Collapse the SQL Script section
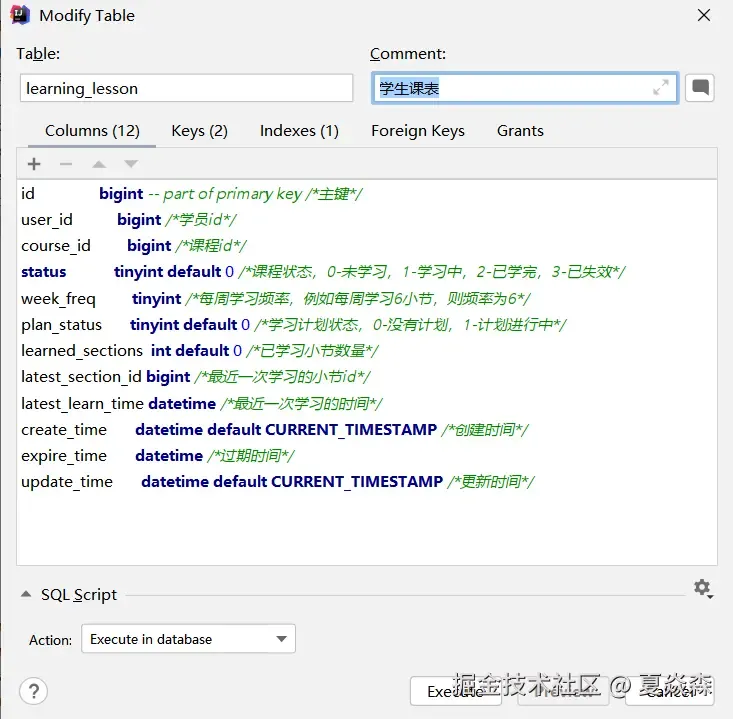The height and width of the screenshot is (719, 733). [x=26, y=594]
